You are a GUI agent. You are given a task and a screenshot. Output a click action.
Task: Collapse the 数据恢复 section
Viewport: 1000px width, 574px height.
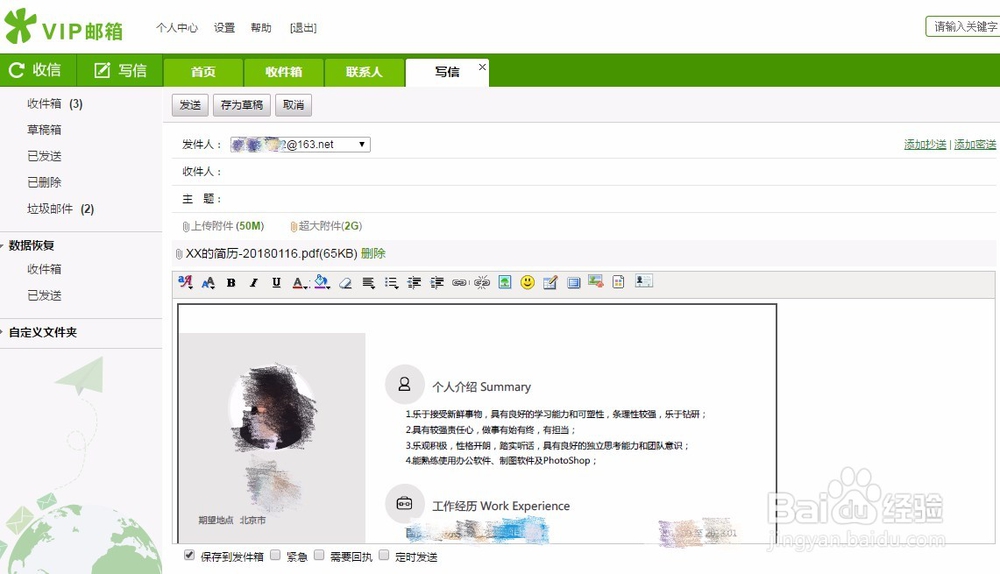tap(31, 245)
